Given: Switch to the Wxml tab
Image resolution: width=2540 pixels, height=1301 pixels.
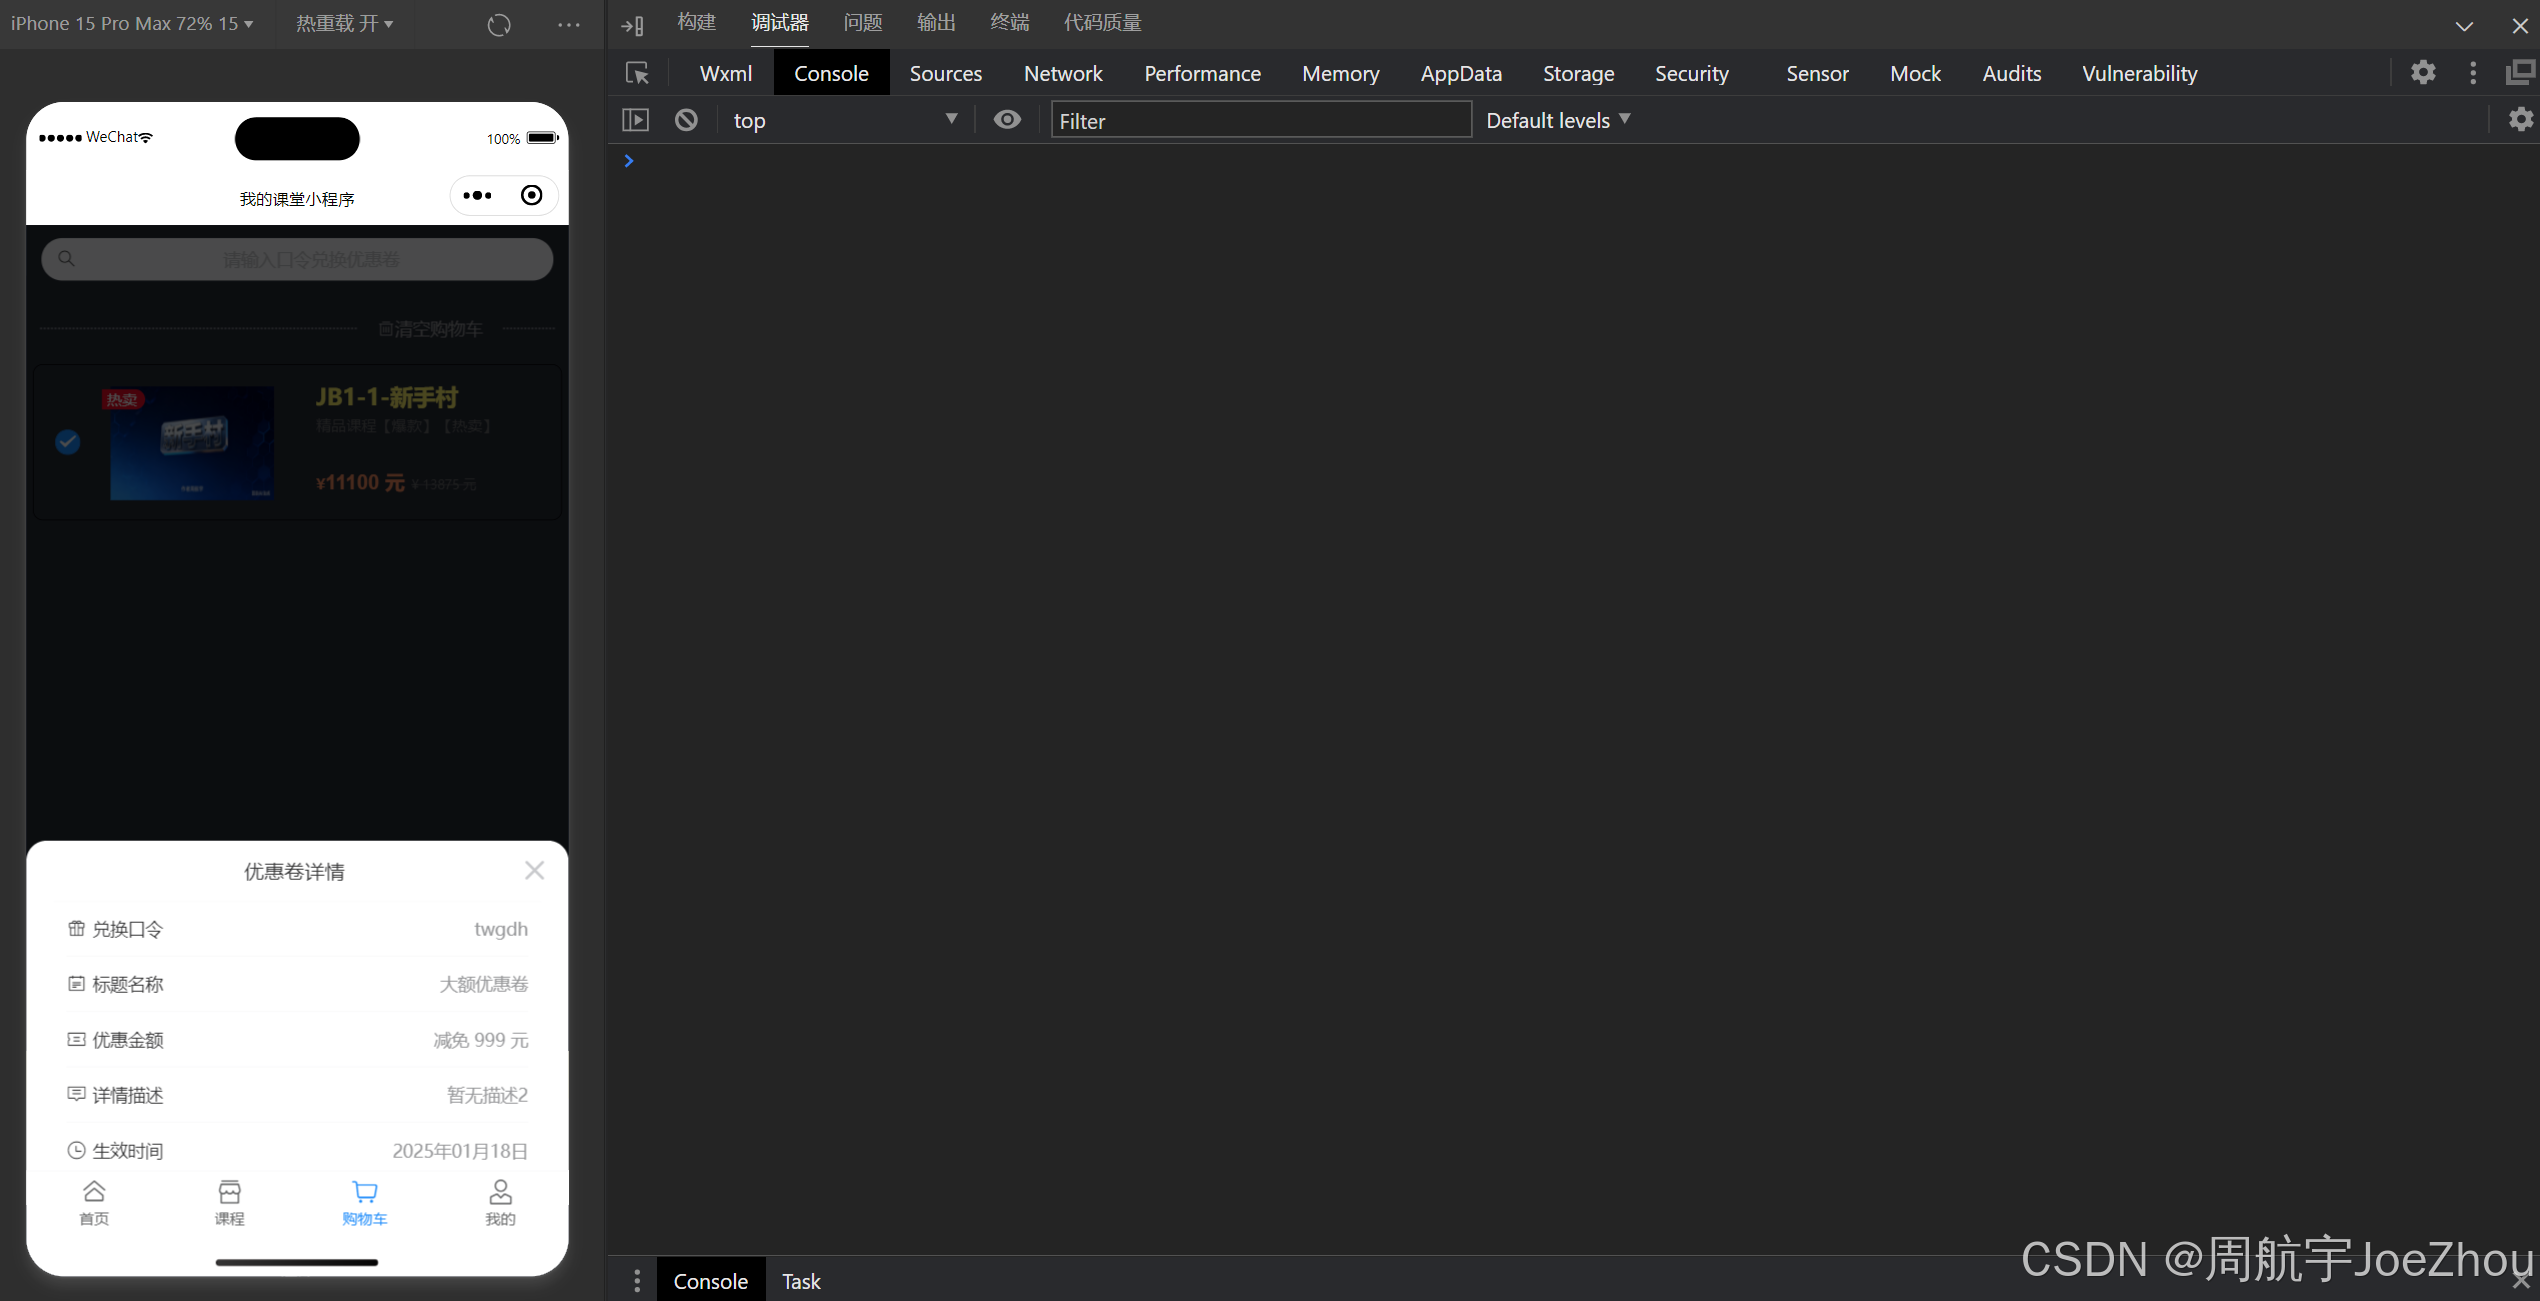Looking at the screenshot, I should coord(725,73).
